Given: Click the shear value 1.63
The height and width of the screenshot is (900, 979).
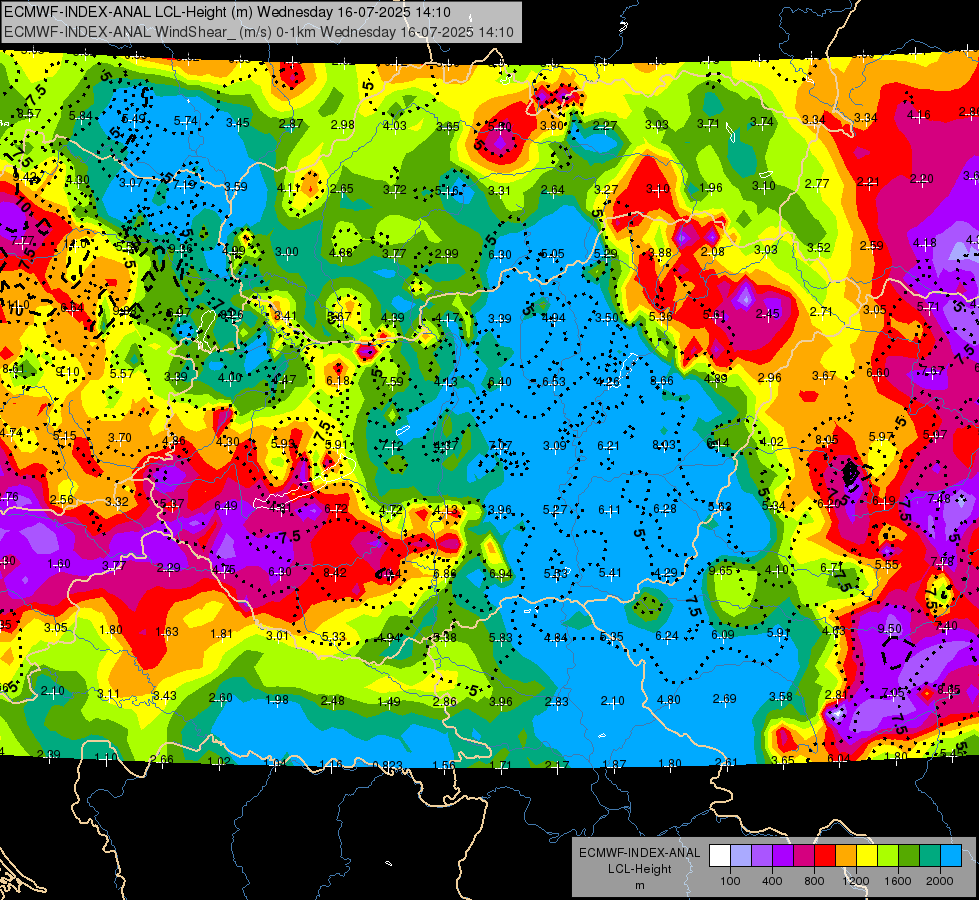Looking at the screenshot, I should 167,631.
